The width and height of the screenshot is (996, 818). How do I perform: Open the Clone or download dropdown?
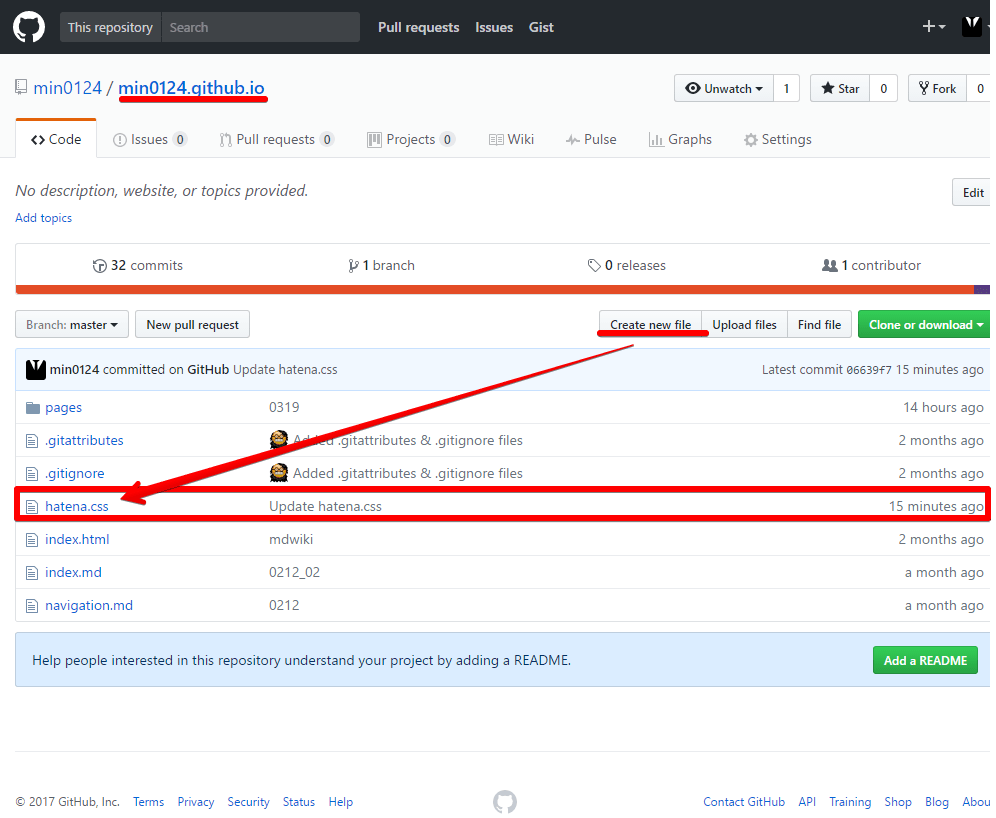pyautogui.click(x=924, y=325)
